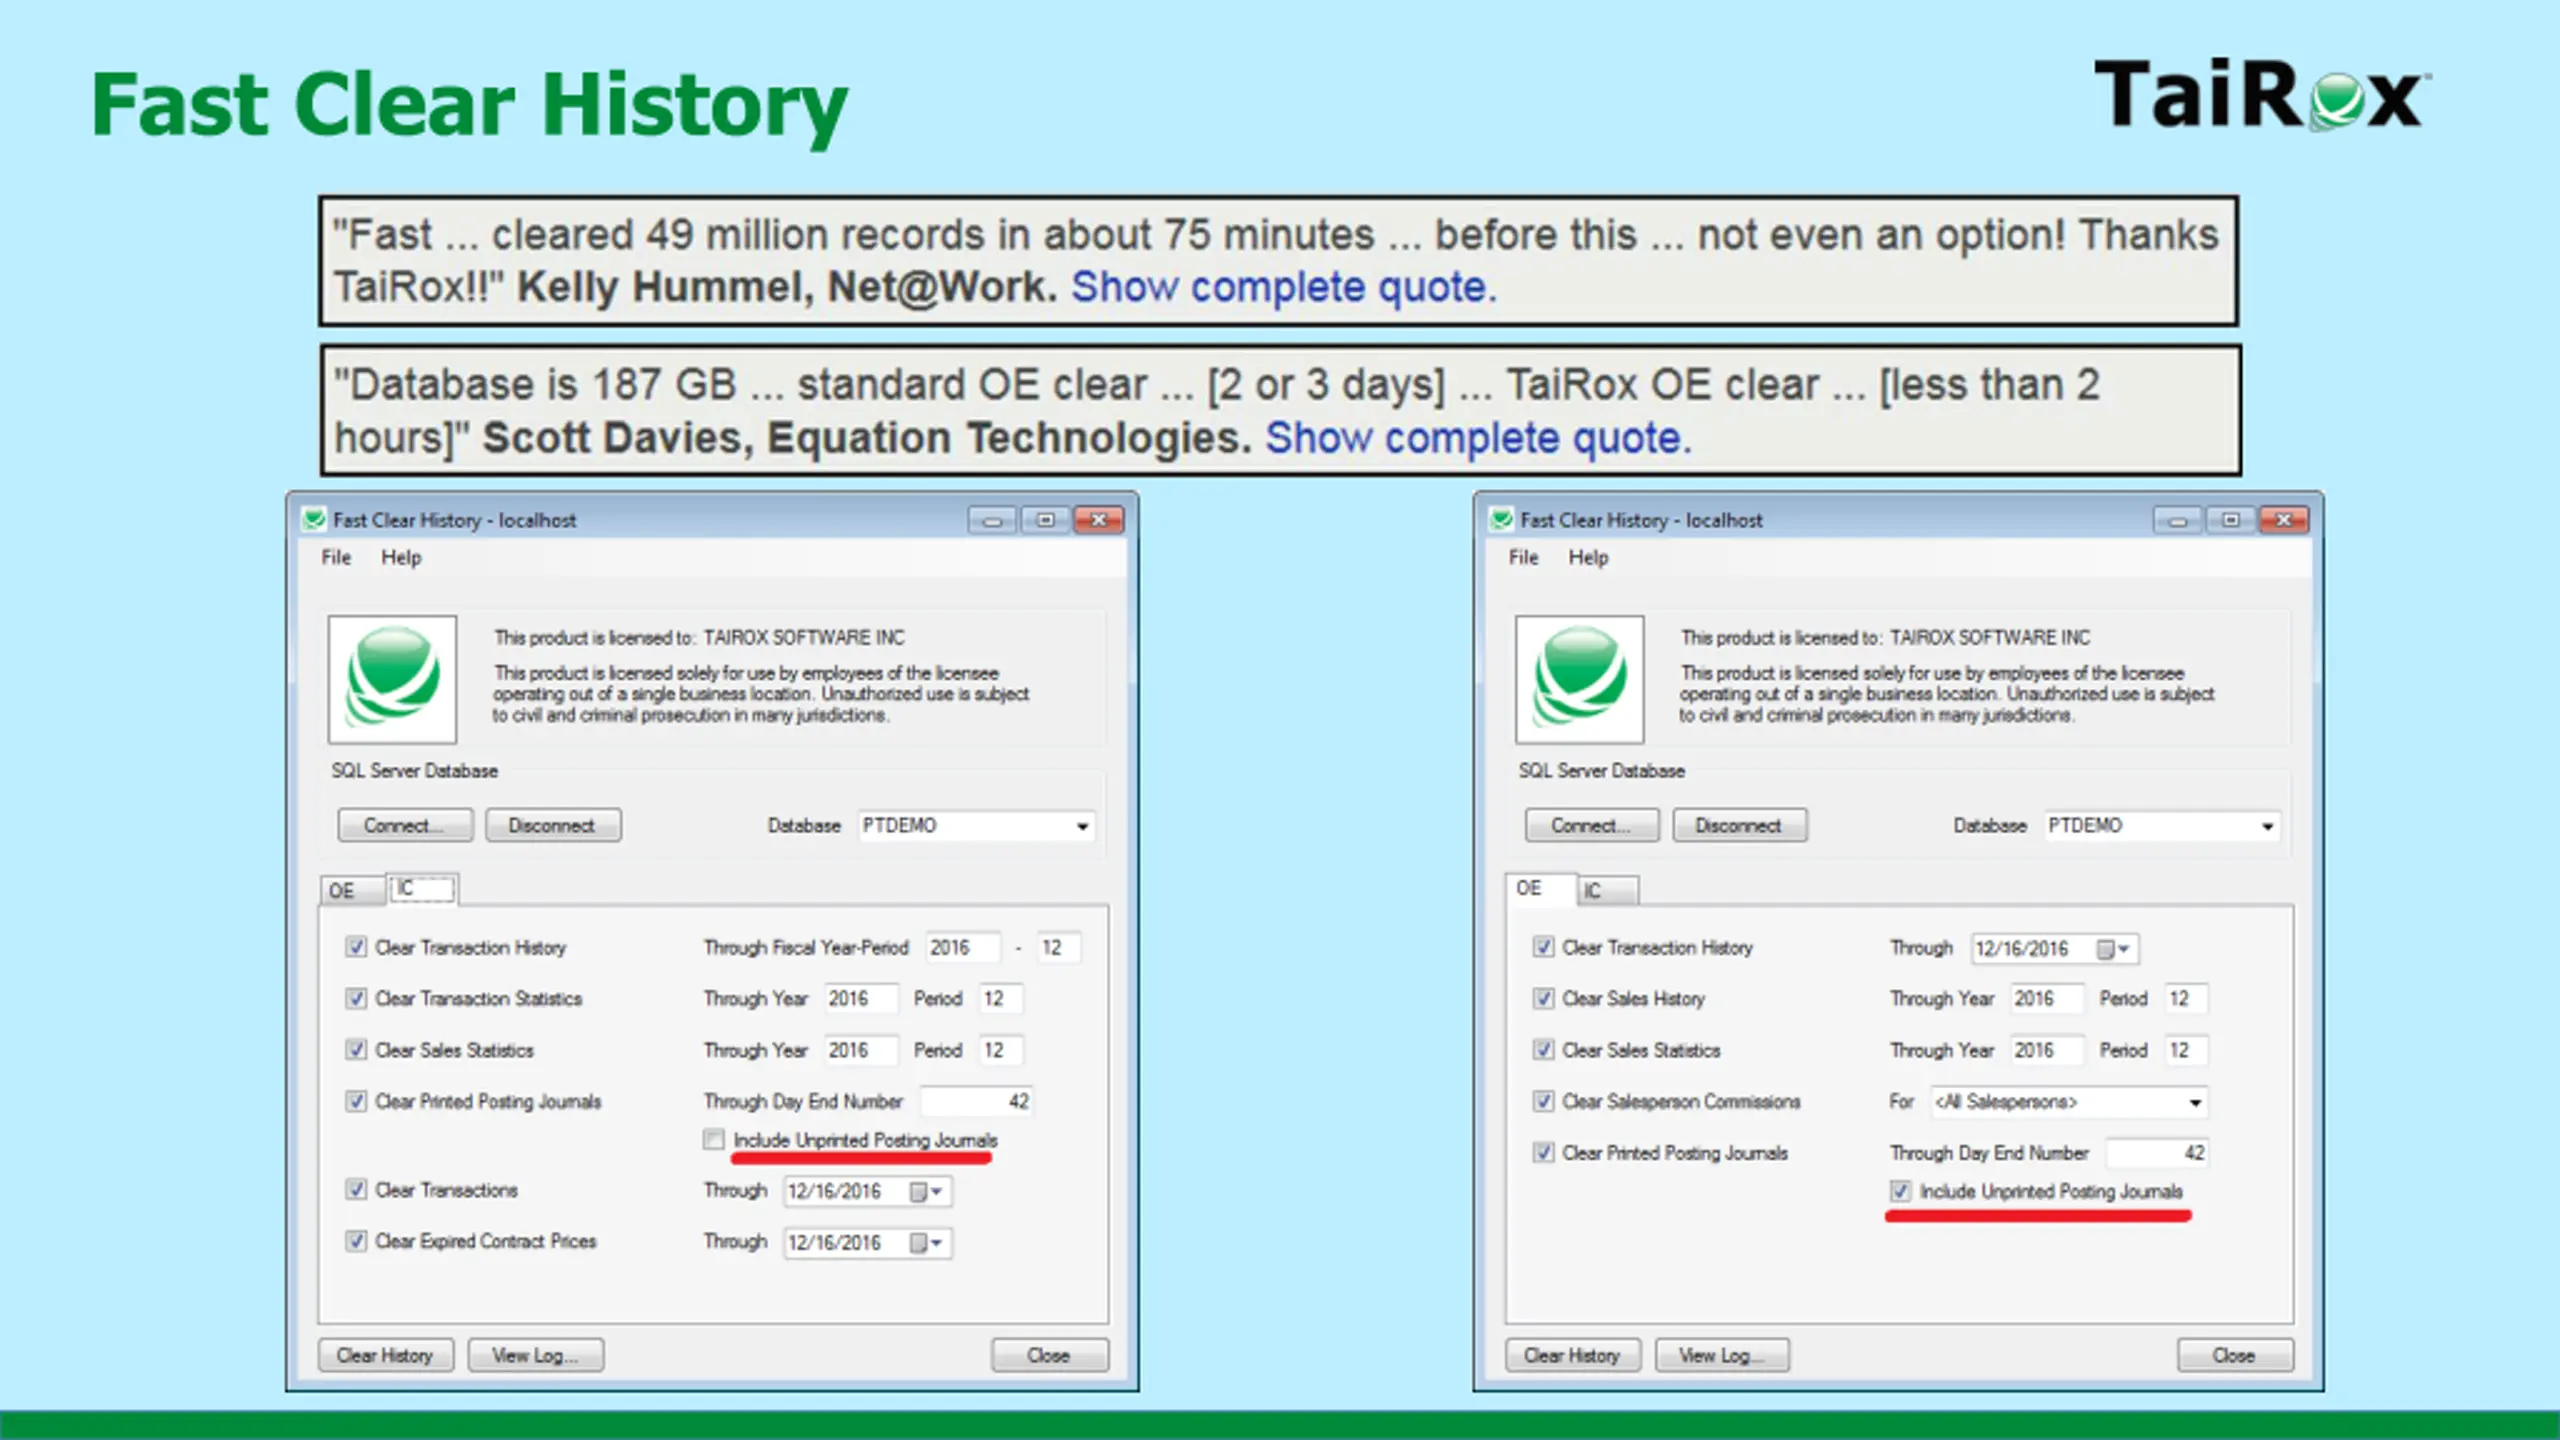Click View Log button in right window

pyautogui.click(x=1721, y=1355)
